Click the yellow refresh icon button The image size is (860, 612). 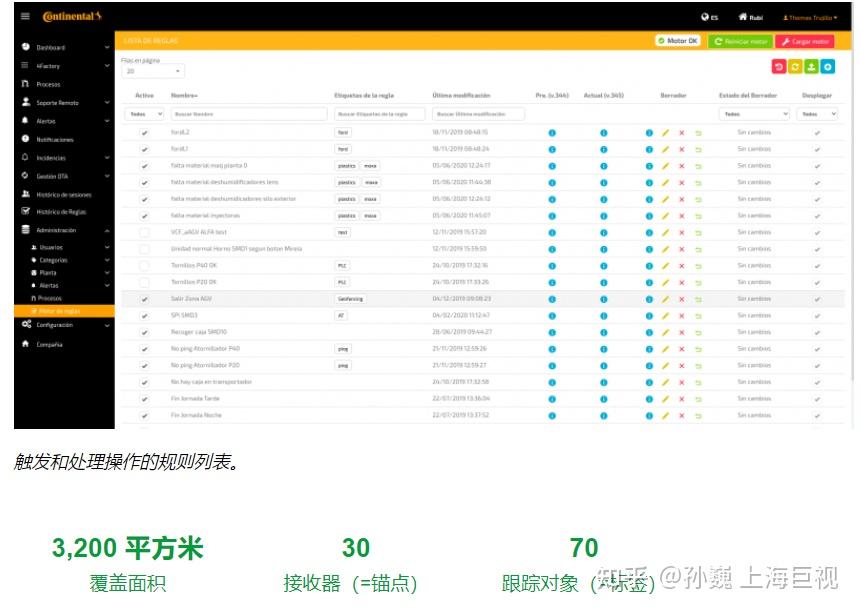tap(795, 66)
